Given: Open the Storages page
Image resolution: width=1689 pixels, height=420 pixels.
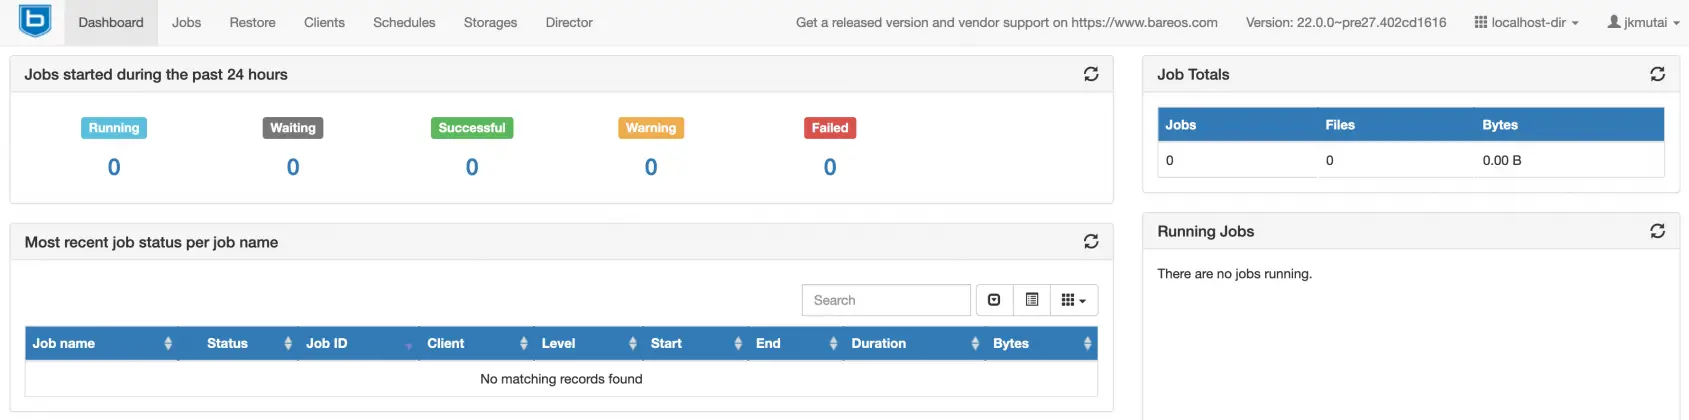Looking at the screenshot, I should coord(490,22).
